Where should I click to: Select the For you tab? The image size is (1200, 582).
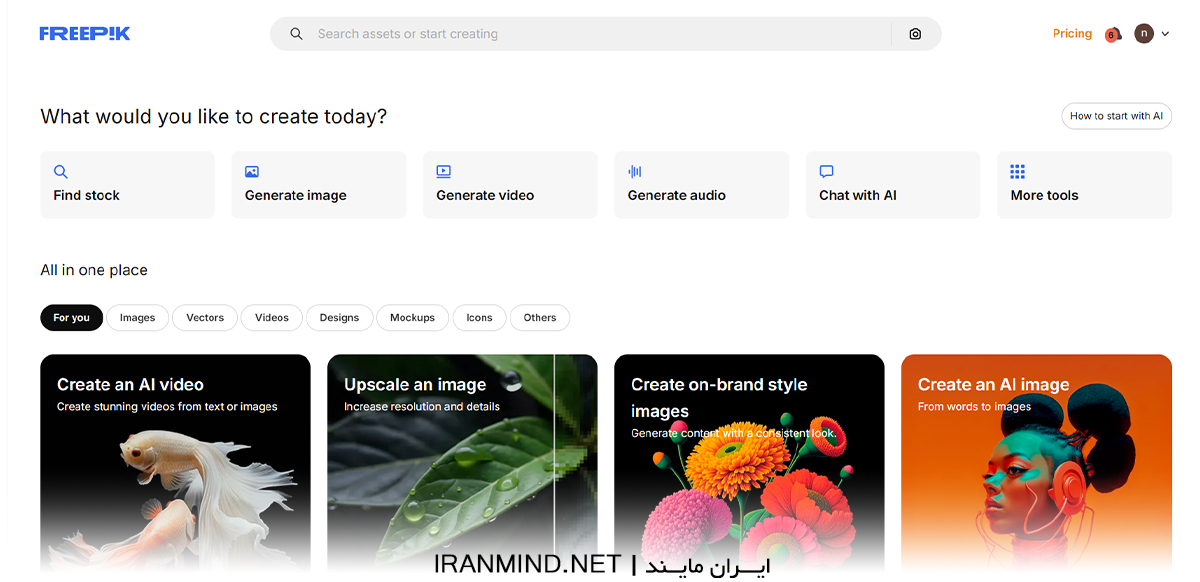pyautogui.click(x=71, y=318)
